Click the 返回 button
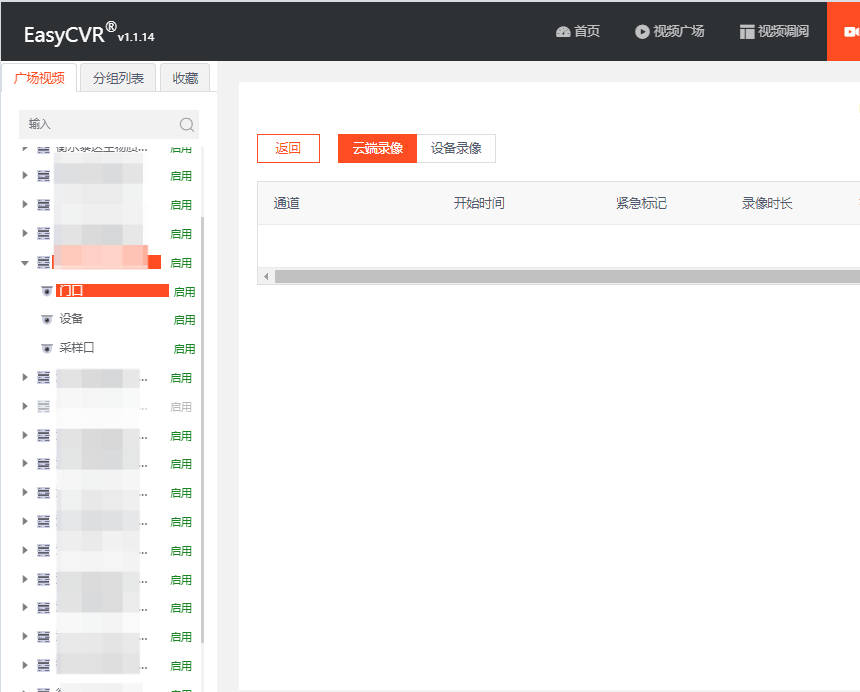 tap(288, 148)
